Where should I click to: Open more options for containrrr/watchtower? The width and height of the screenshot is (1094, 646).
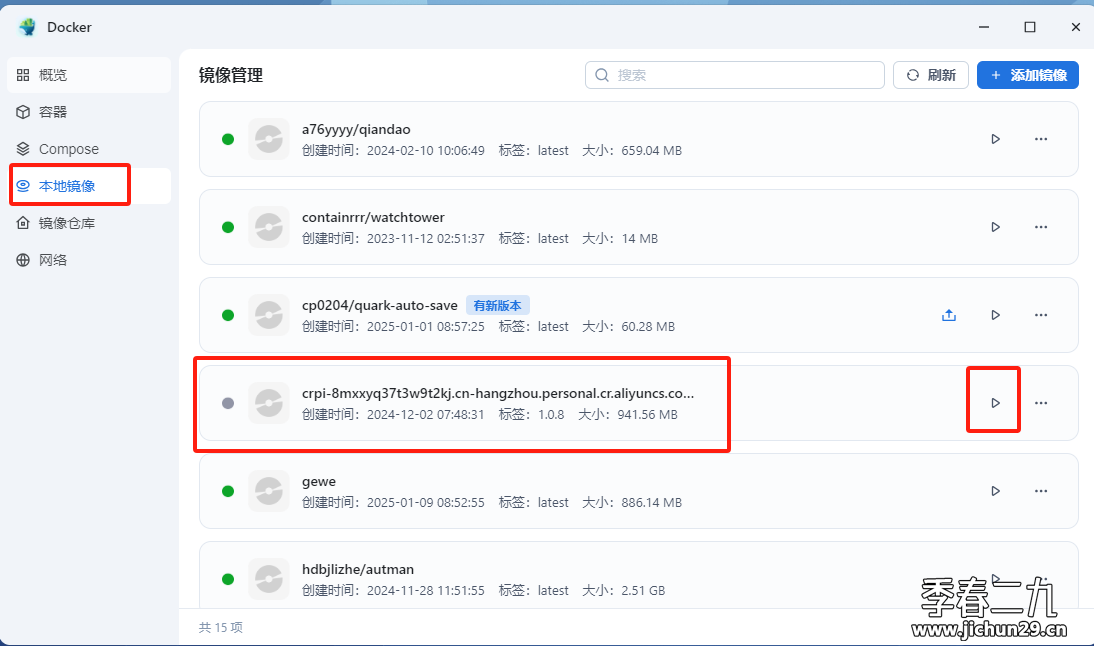pyautogui.click(x=1041, y=227)
